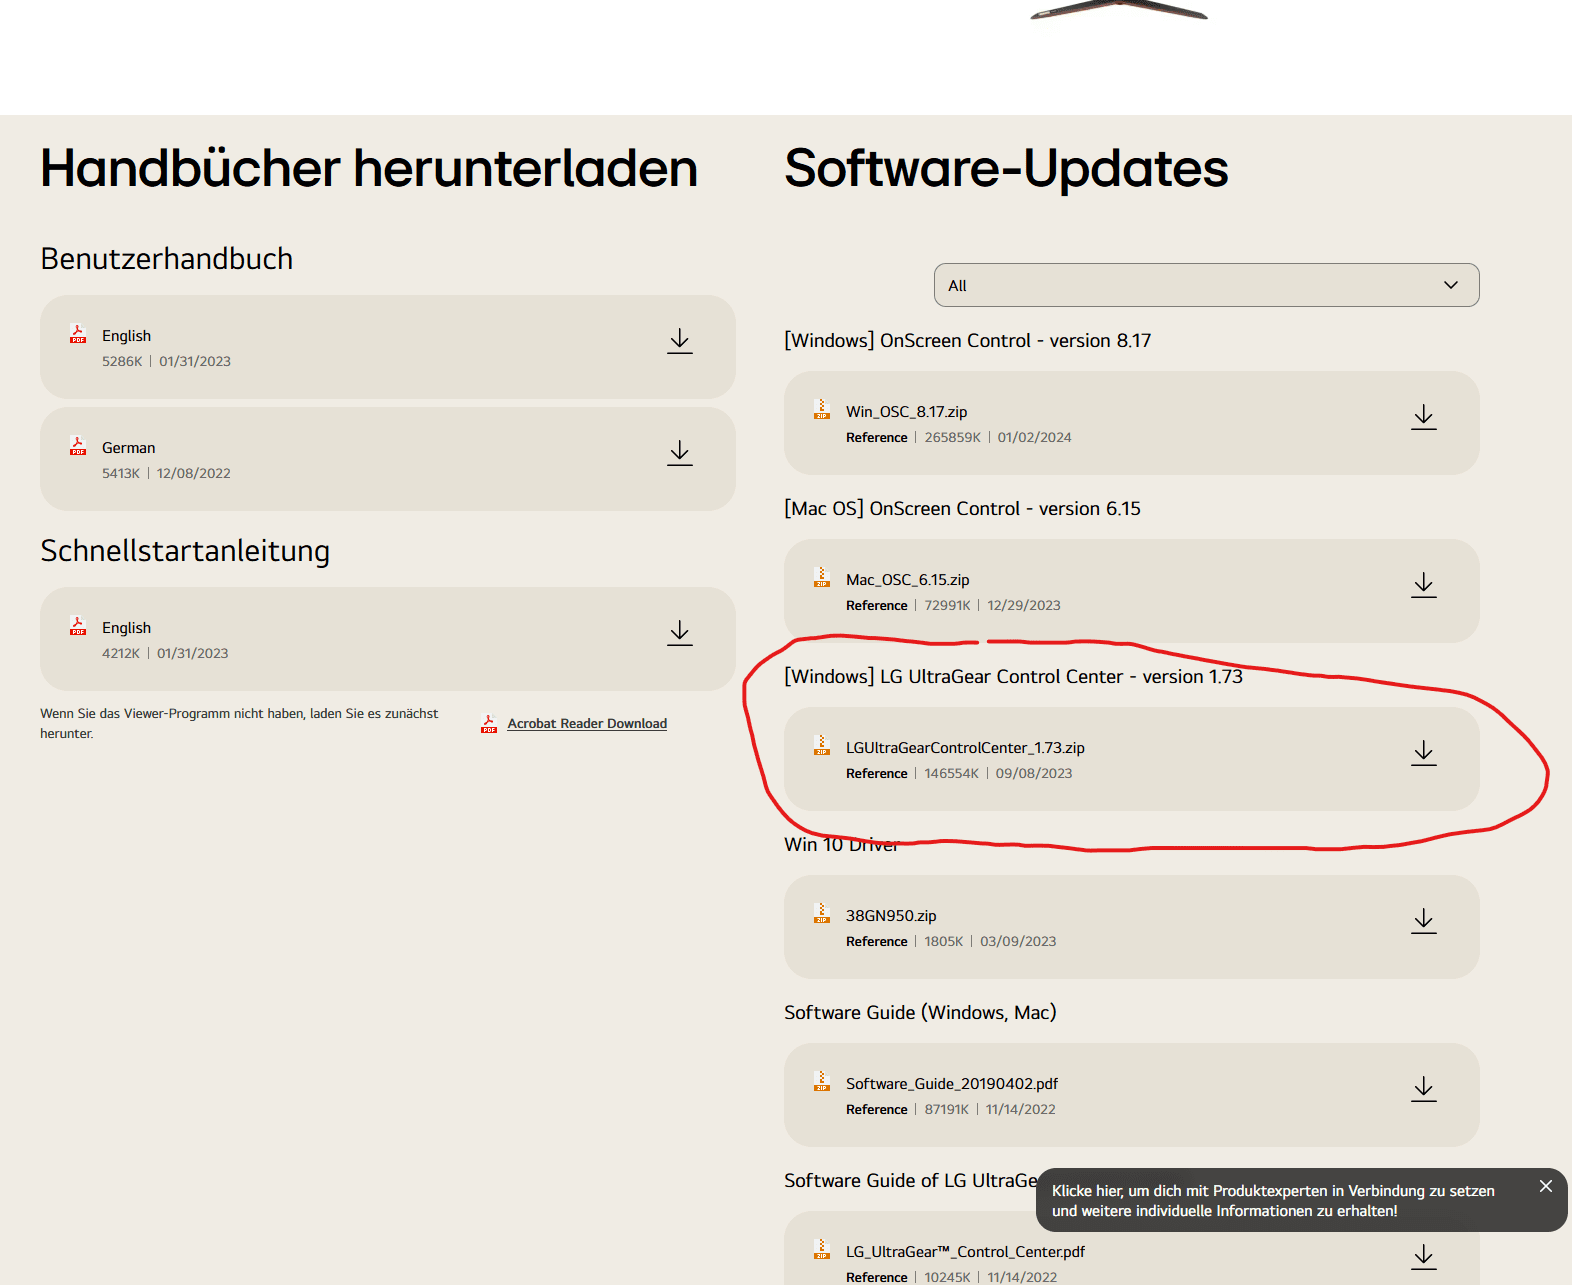
Task: Click zip icon beside LGUltraGearControlCenter_1.73.zip
Action: (822, 746)
